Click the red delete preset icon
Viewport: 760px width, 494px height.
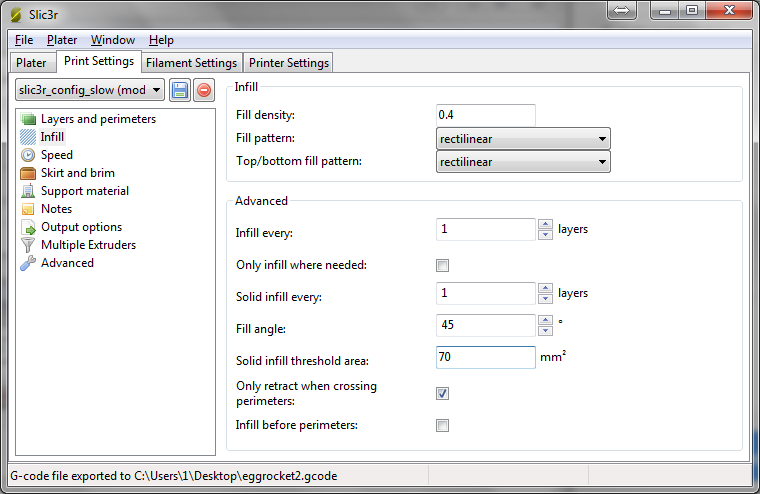point(203,91)
